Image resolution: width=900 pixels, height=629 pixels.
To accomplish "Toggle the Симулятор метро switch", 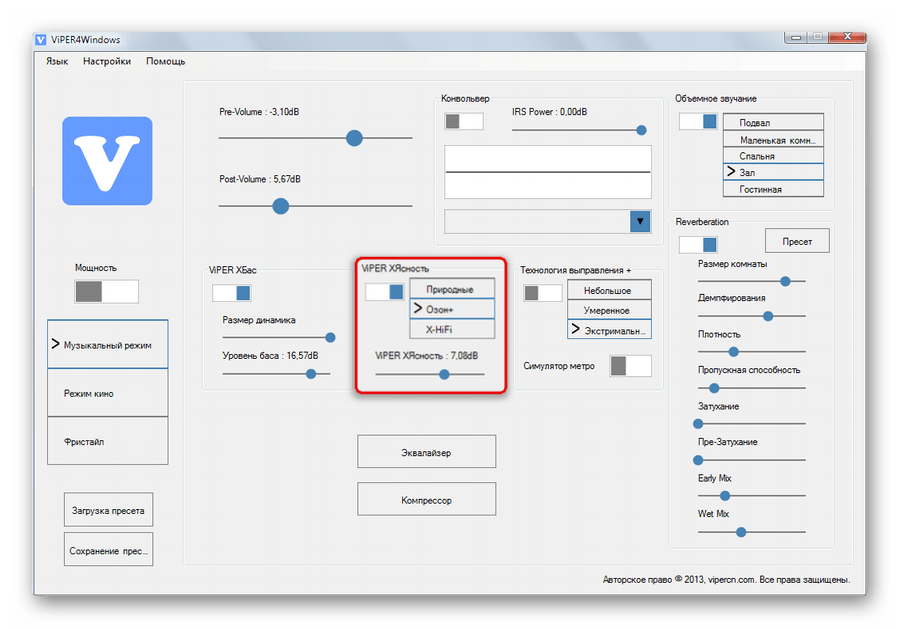I will pyautogui.click(x=630, y=366).
